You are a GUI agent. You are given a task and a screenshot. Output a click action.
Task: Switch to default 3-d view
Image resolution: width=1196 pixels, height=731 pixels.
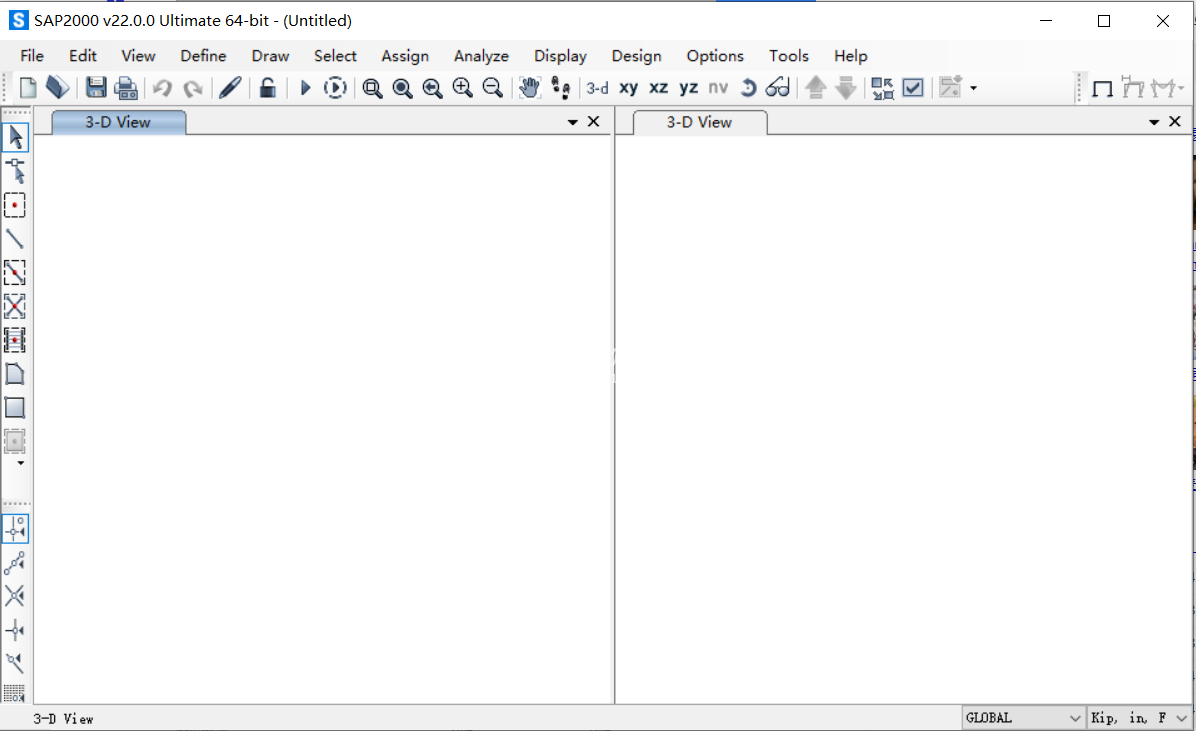[x=597, y=89]
